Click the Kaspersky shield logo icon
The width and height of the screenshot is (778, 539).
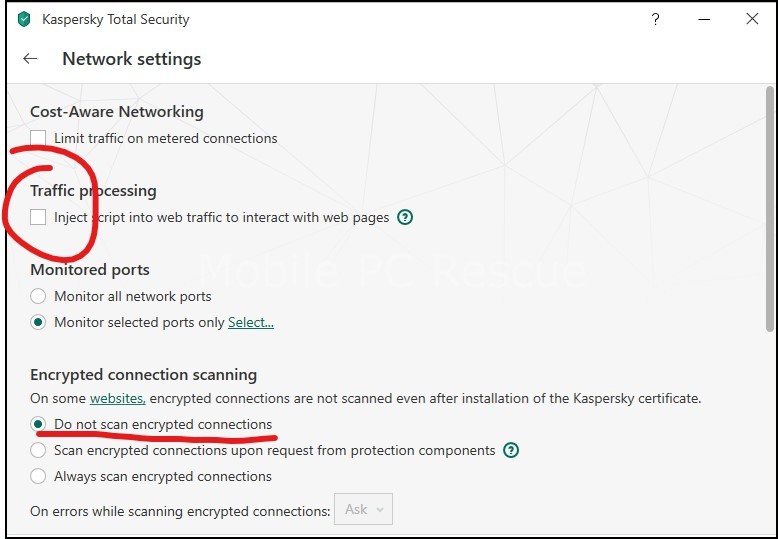[x=24, y=19]
